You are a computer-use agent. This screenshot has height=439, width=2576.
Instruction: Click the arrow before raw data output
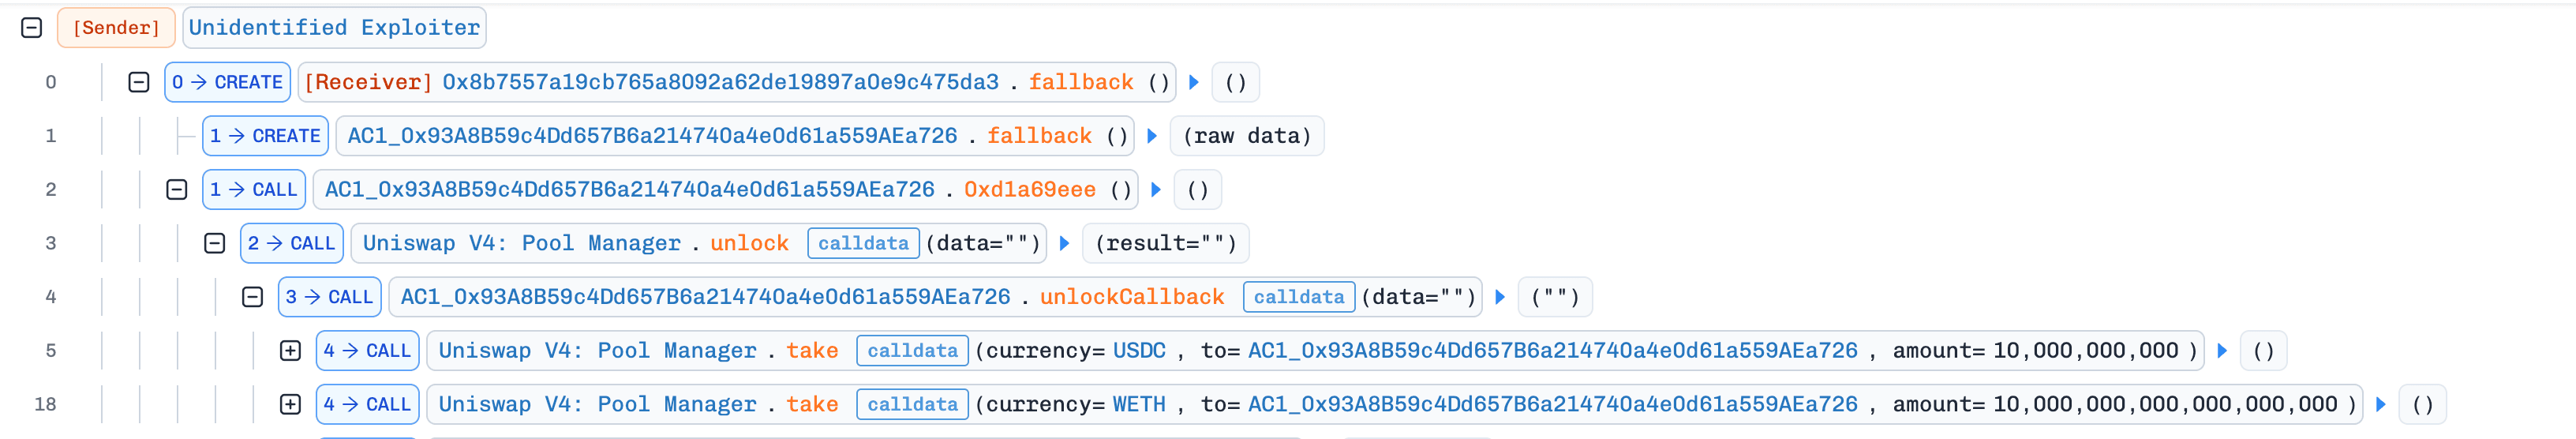point(1151,136)
